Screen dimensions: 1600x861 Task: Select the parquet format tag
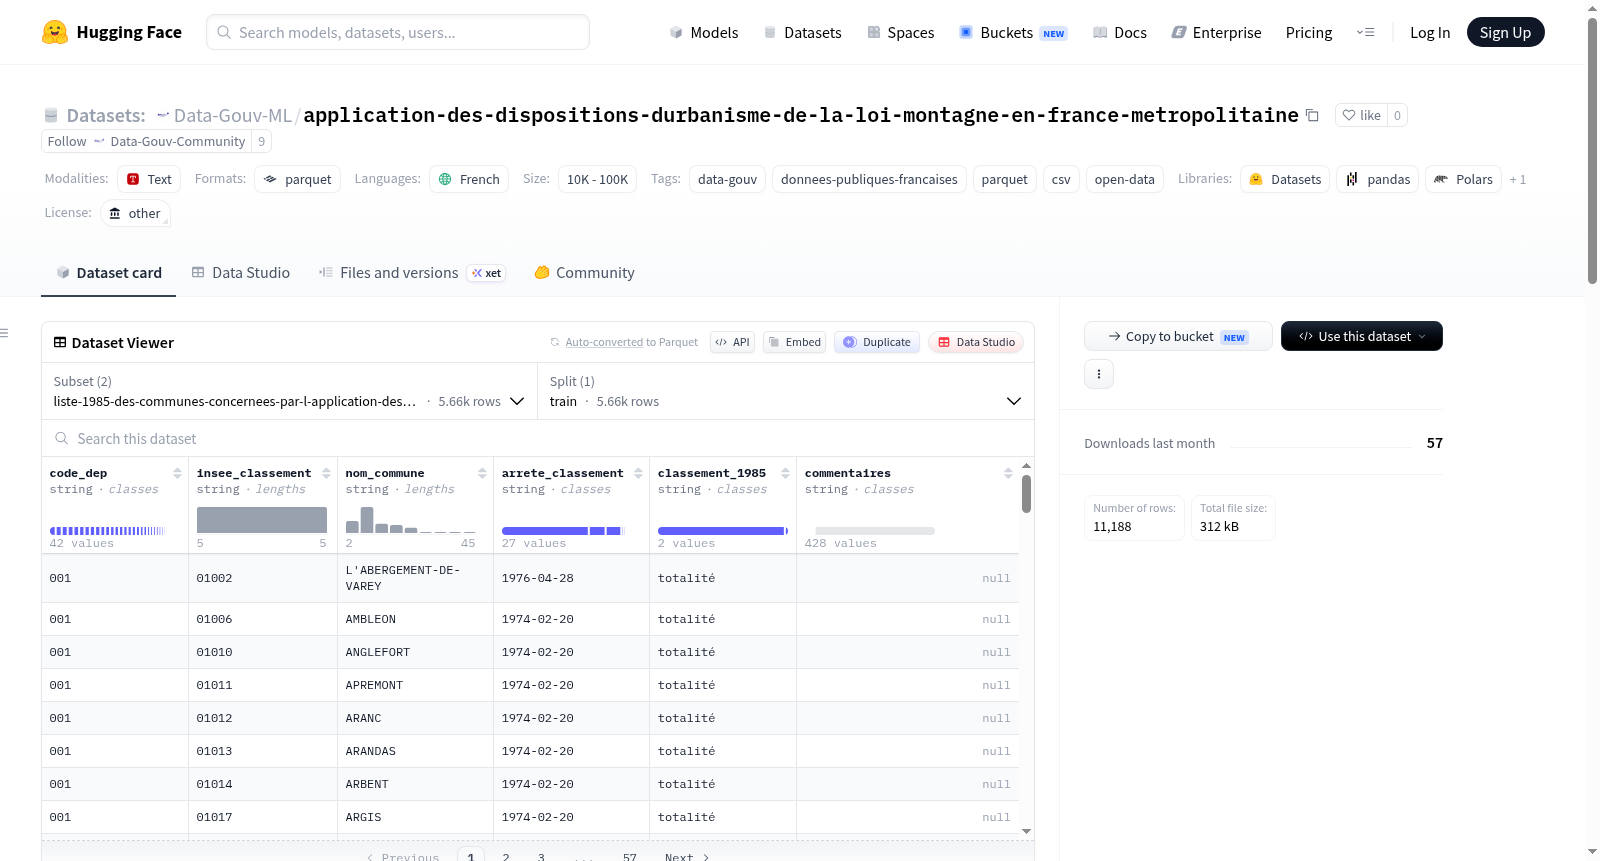click(298, 179)
